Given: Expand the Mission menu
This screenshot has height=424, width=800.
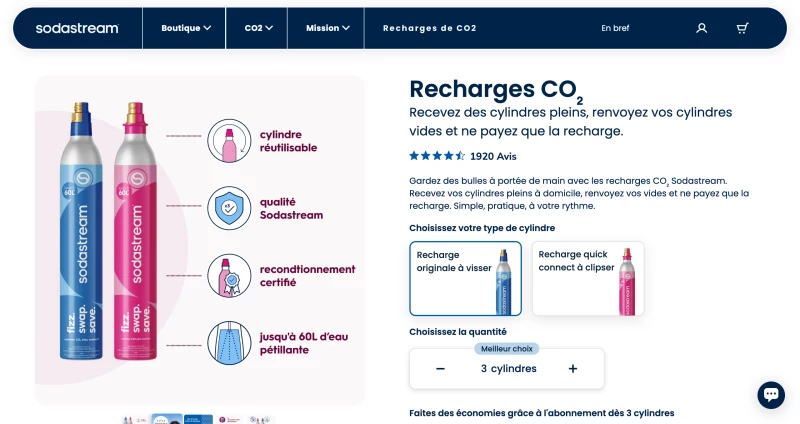Looking at the screenshot, I should tap(328, 28).
